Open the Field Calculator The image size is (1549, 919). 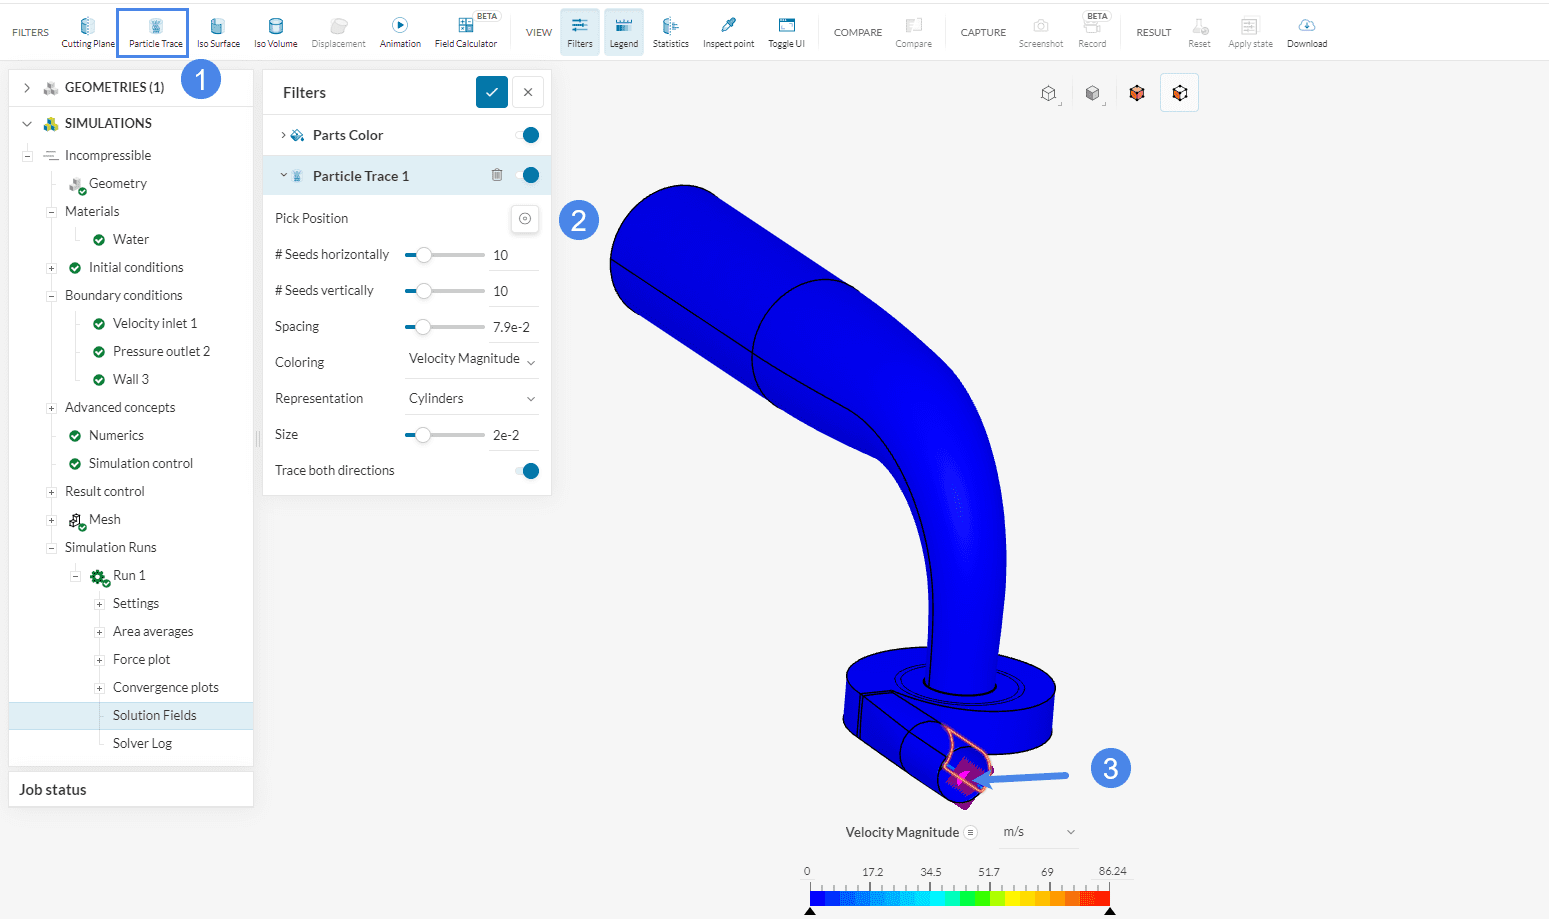click(466, 32)
